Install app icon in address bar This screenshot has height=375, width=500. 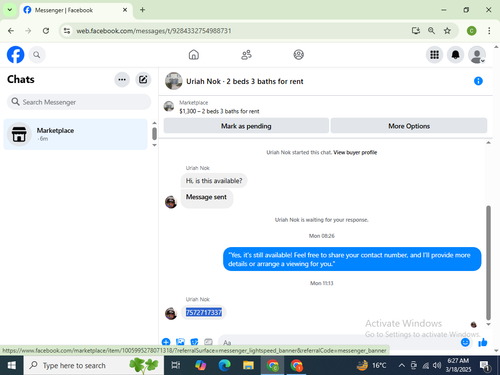pyautogui.click(x=415, y=31)
